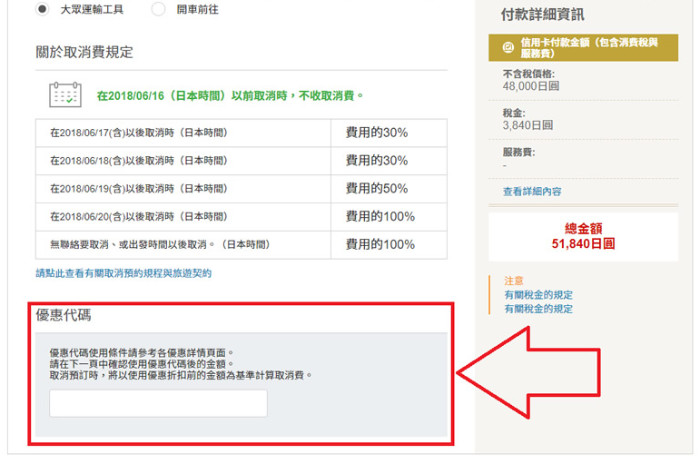
Task: Click the 關於取消費規定 heading
Action: (x=84, y=52)
